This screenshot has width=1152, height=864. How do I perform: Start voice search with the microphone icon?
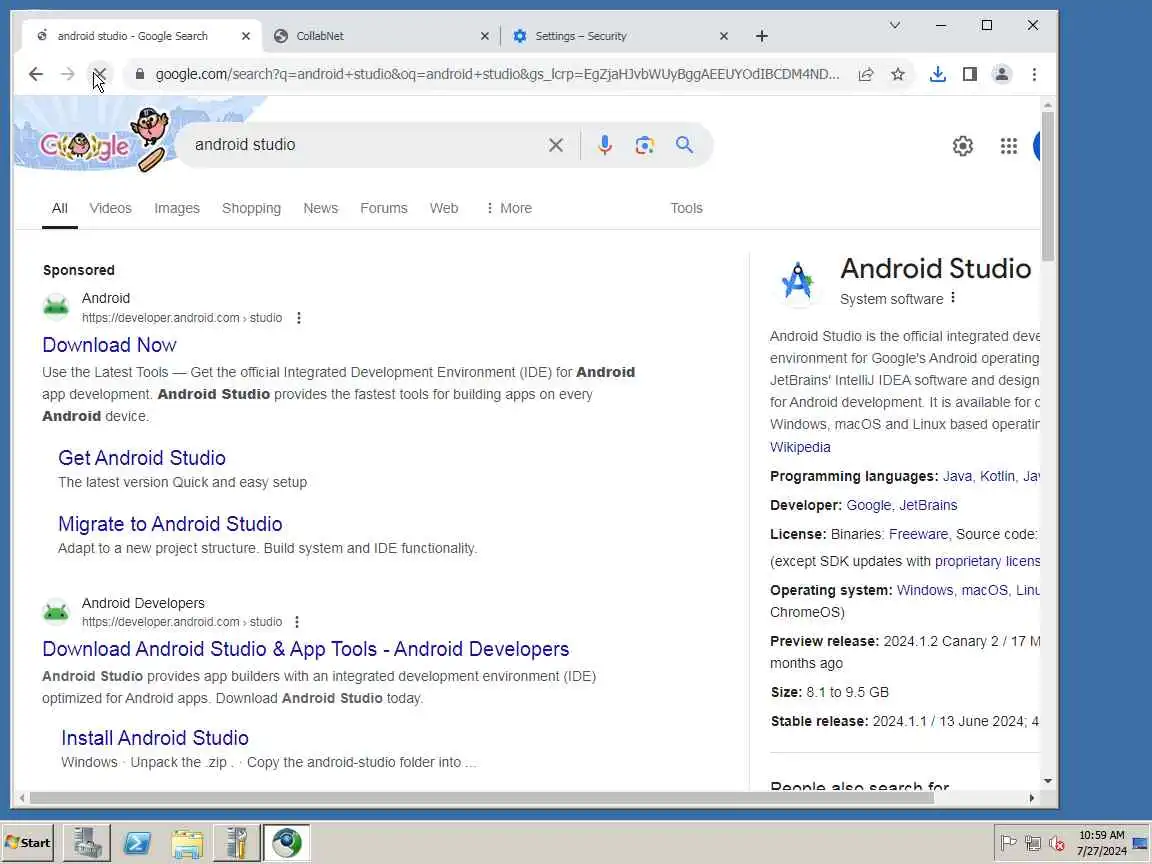pos(605,145)
